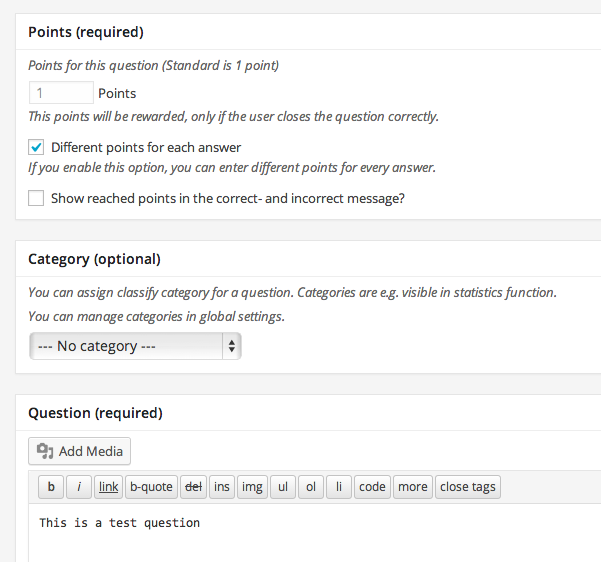Click the Points number input field

coord(60,93)
